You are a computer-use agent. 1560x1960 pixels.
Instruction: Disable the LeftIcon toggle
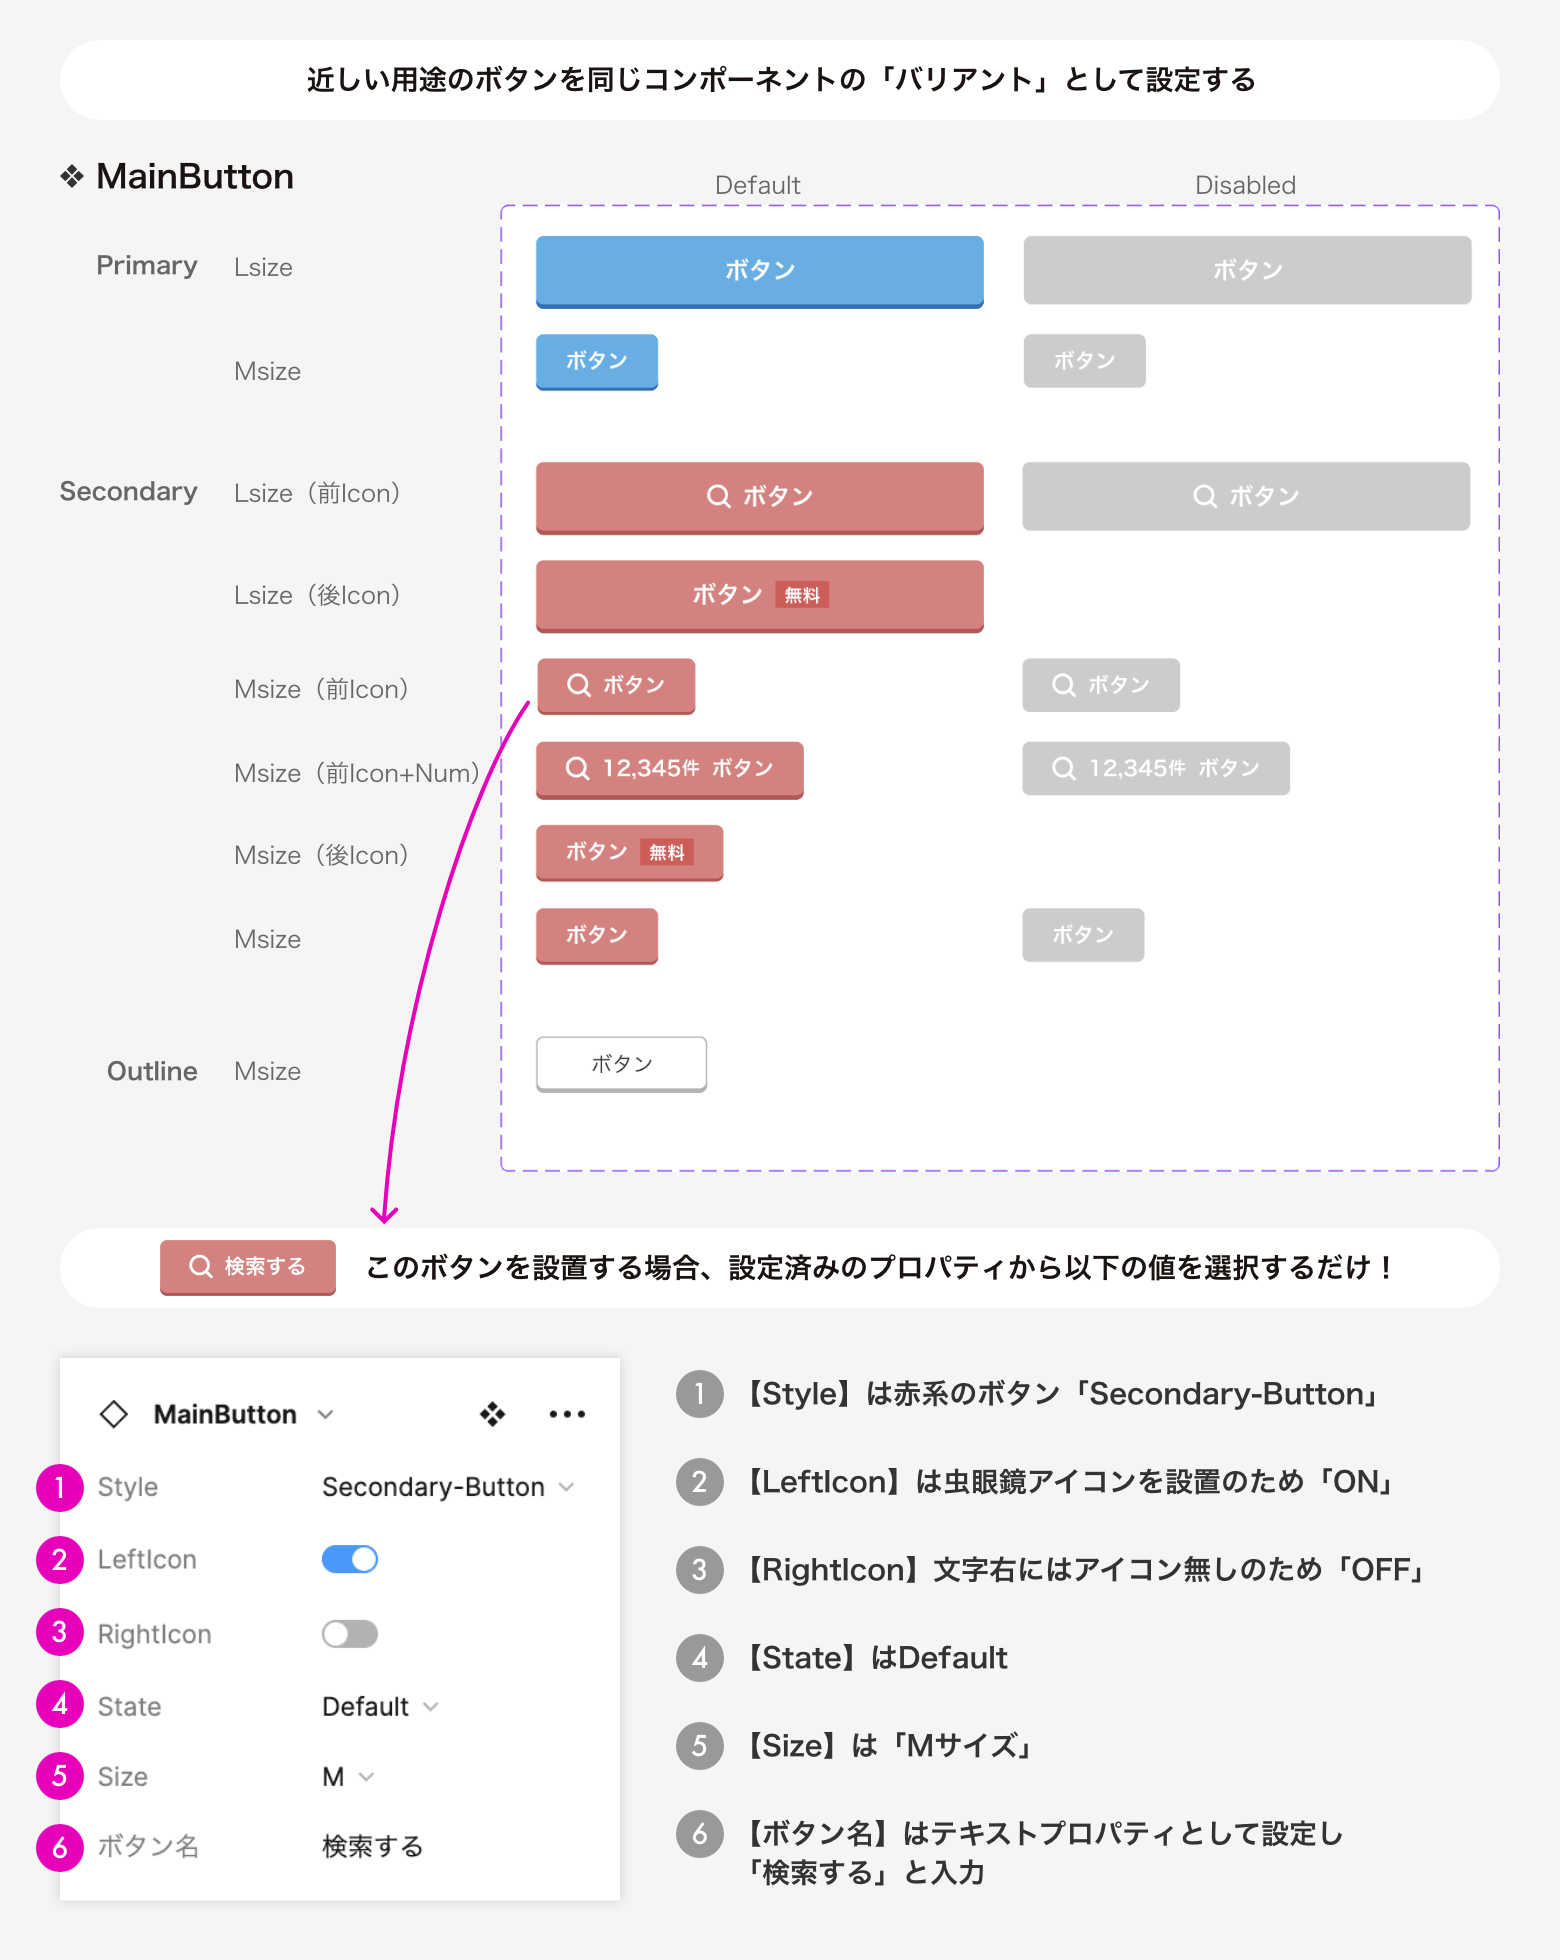coord(349,1559)
